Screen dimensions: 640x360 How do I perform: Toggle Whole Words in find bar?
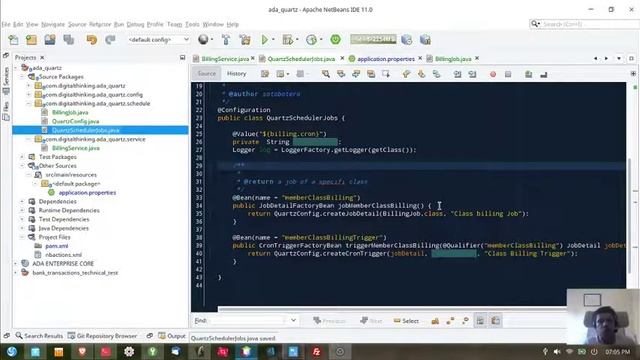point(450,321)
